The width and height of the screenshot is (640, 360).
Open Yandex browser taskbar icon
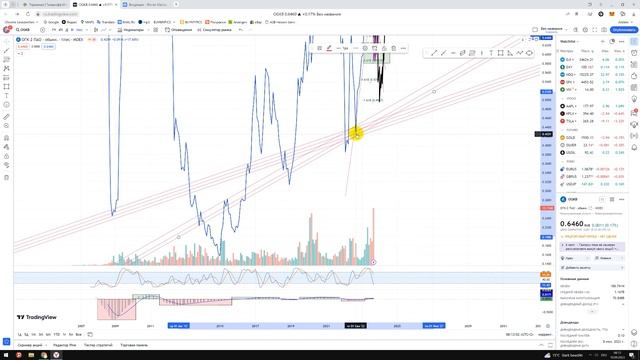click(x=56, y=355)
